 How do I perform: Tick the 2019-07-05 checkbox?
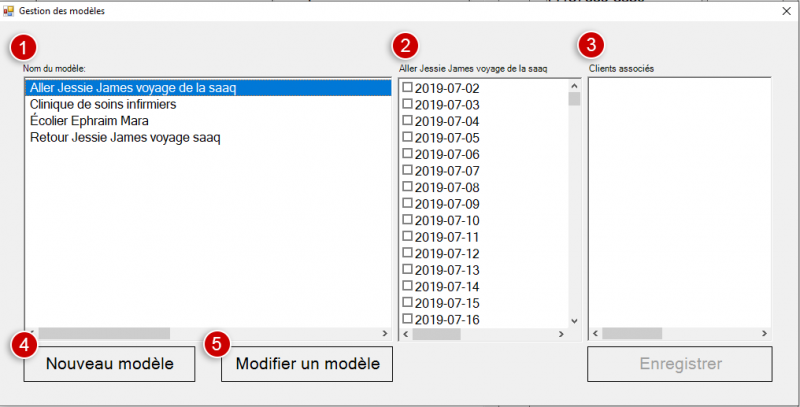407,137
